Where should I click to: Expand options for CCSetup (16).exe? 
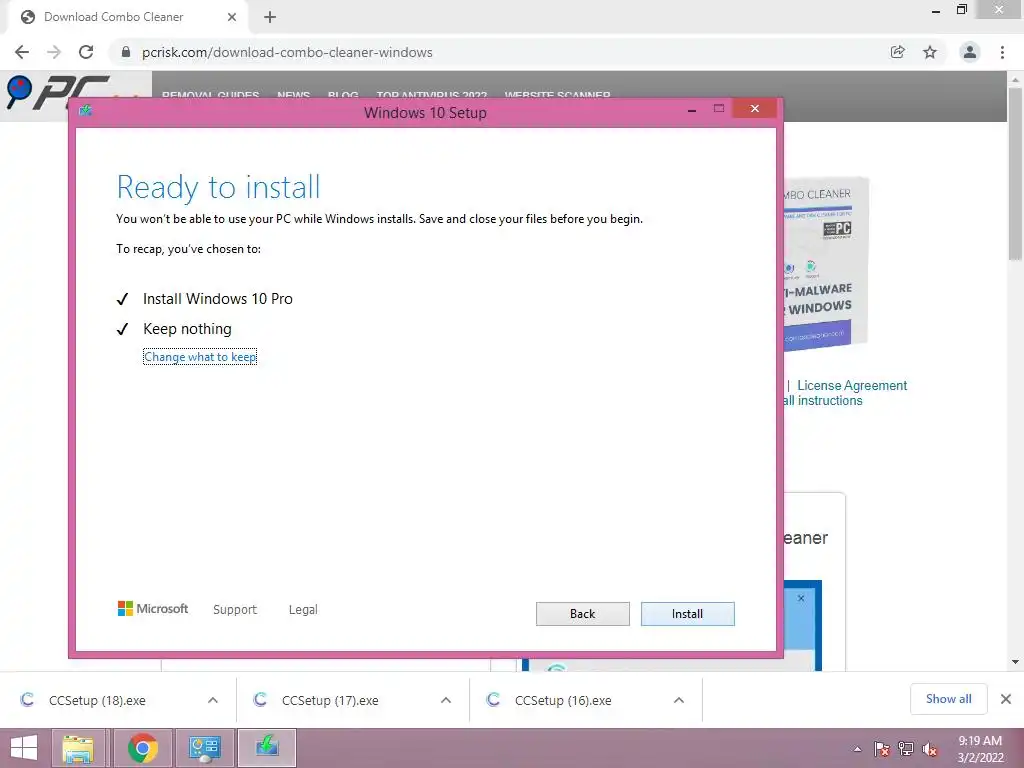point(679,700)
